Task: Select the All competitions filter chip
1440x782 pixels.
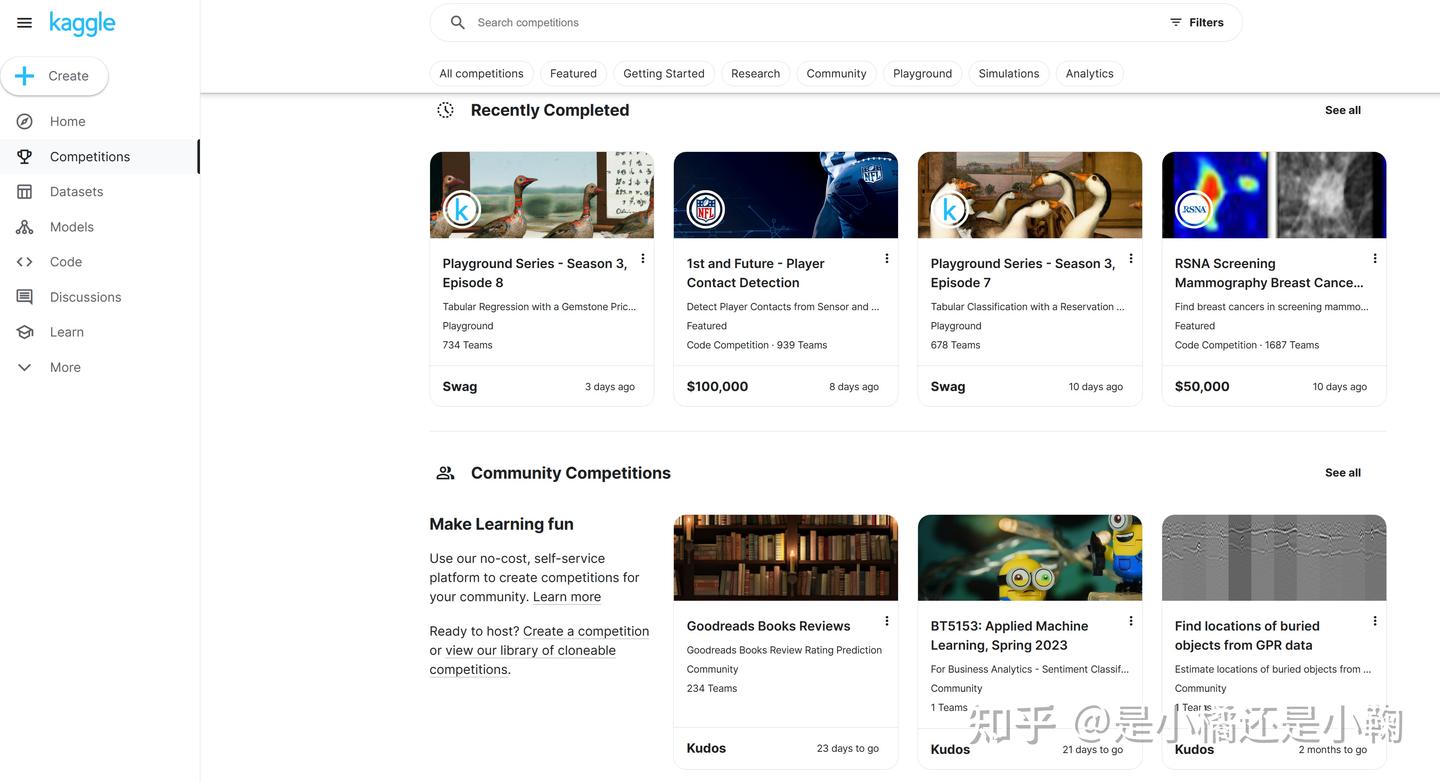Action: 481,73
